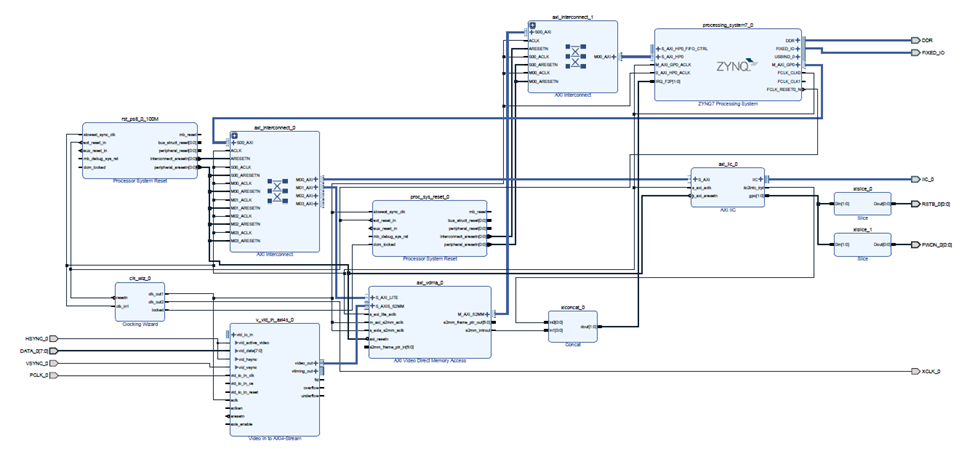The image size is (975, 454).
Task: Select the xlslice_0 Slice block
Action: [x=862, y=204]
